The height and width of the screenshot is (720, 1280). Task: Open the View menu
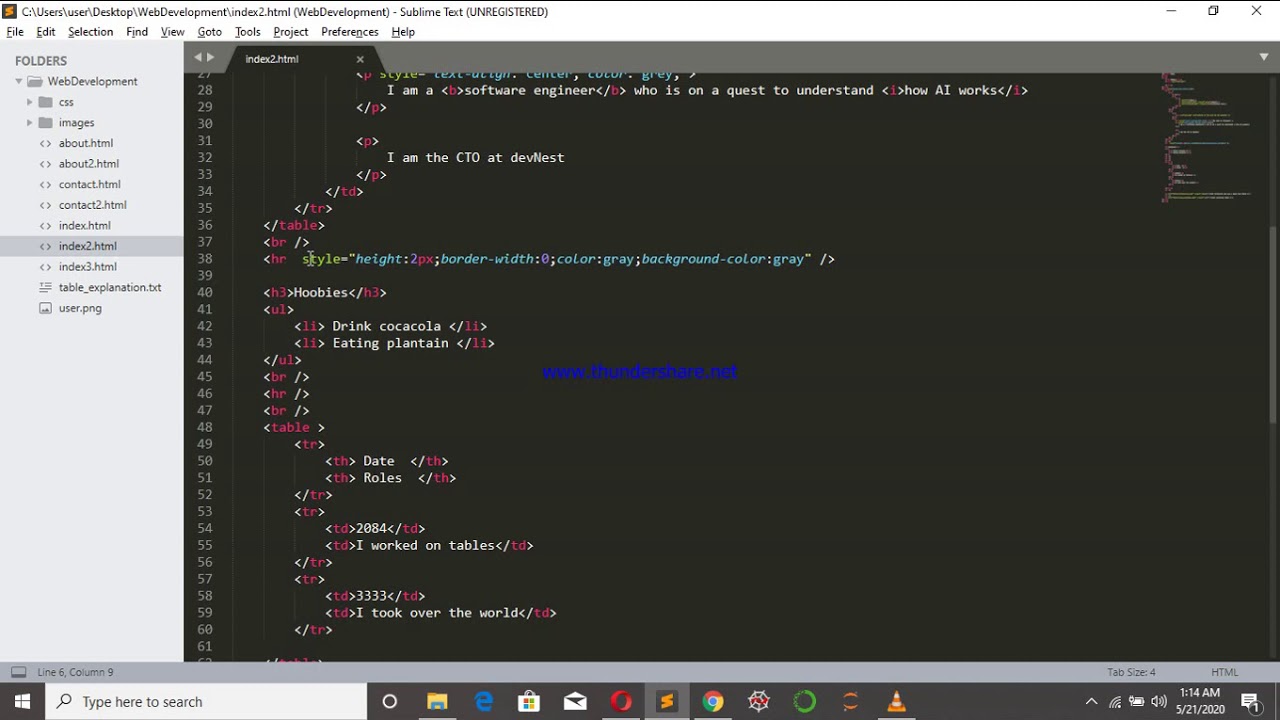(x=172, y=32)
